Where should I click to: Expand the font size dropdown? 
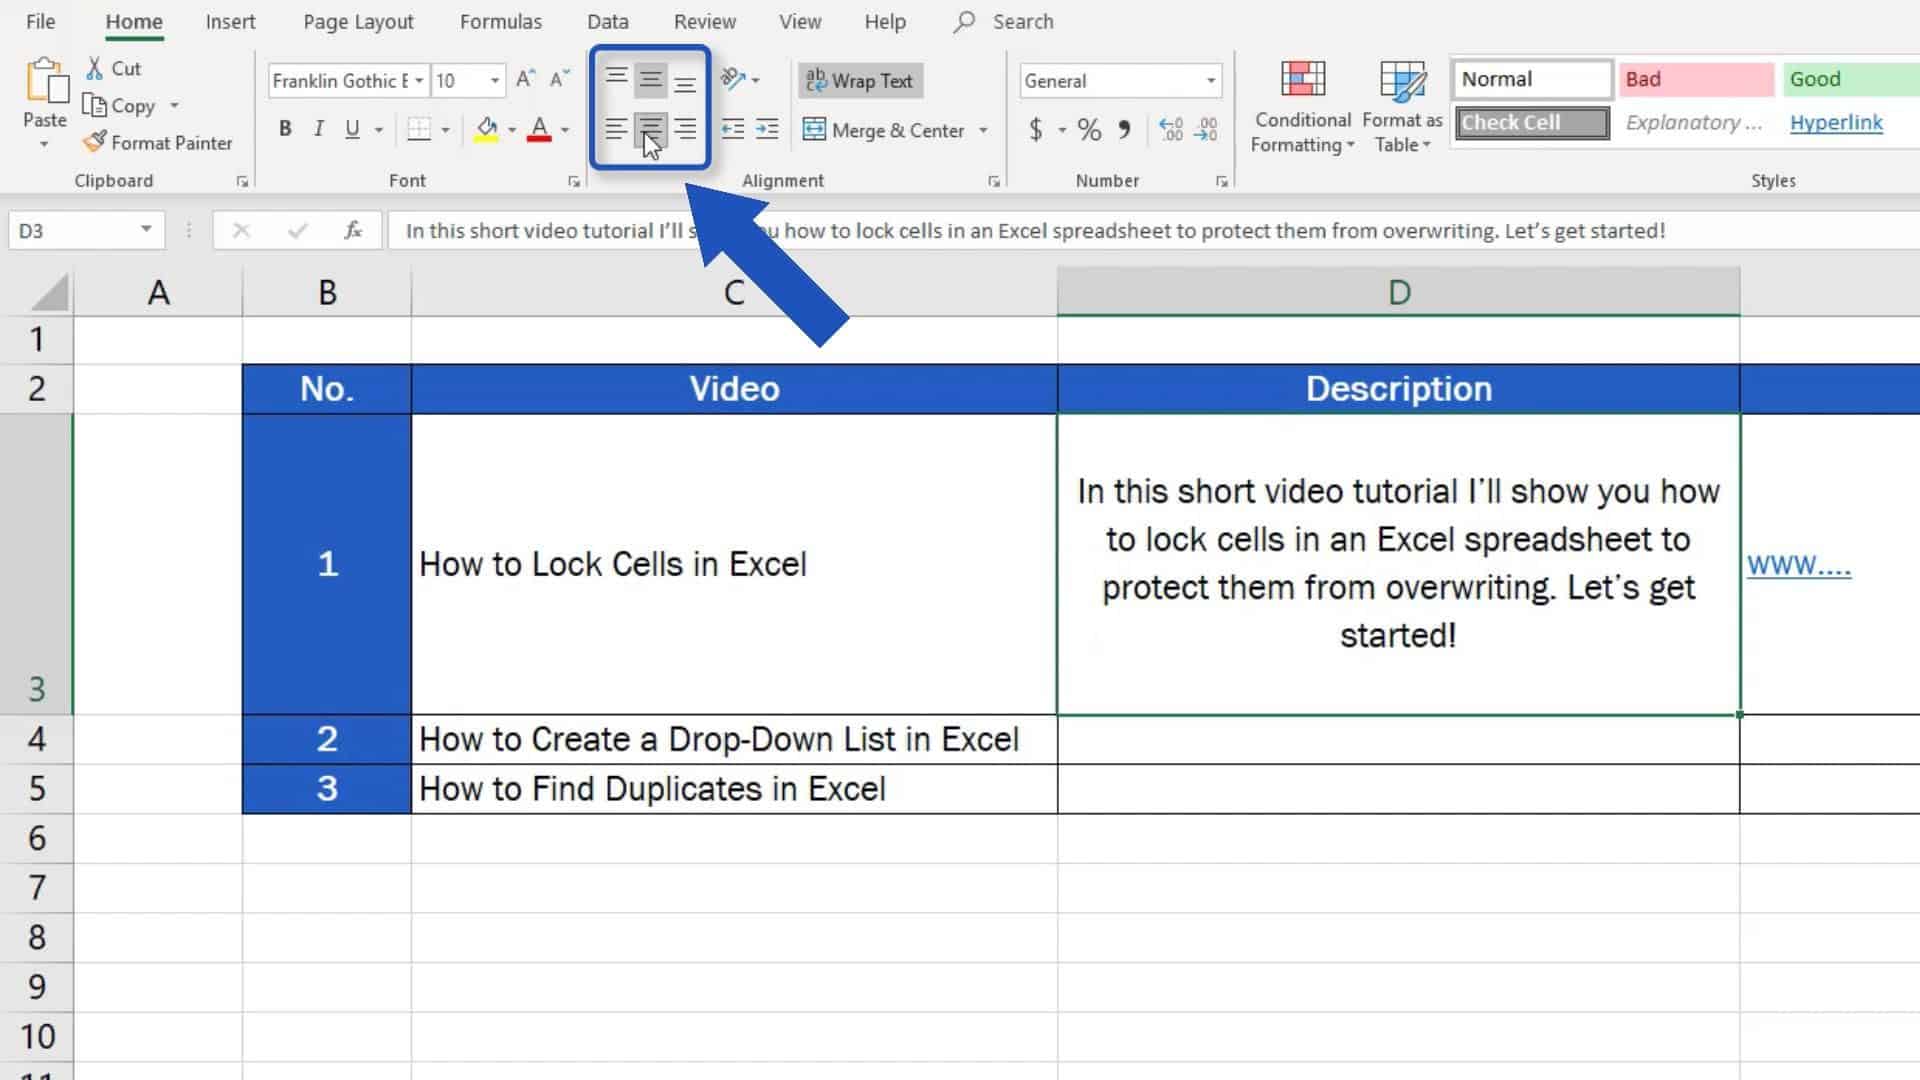pos(493,79)
